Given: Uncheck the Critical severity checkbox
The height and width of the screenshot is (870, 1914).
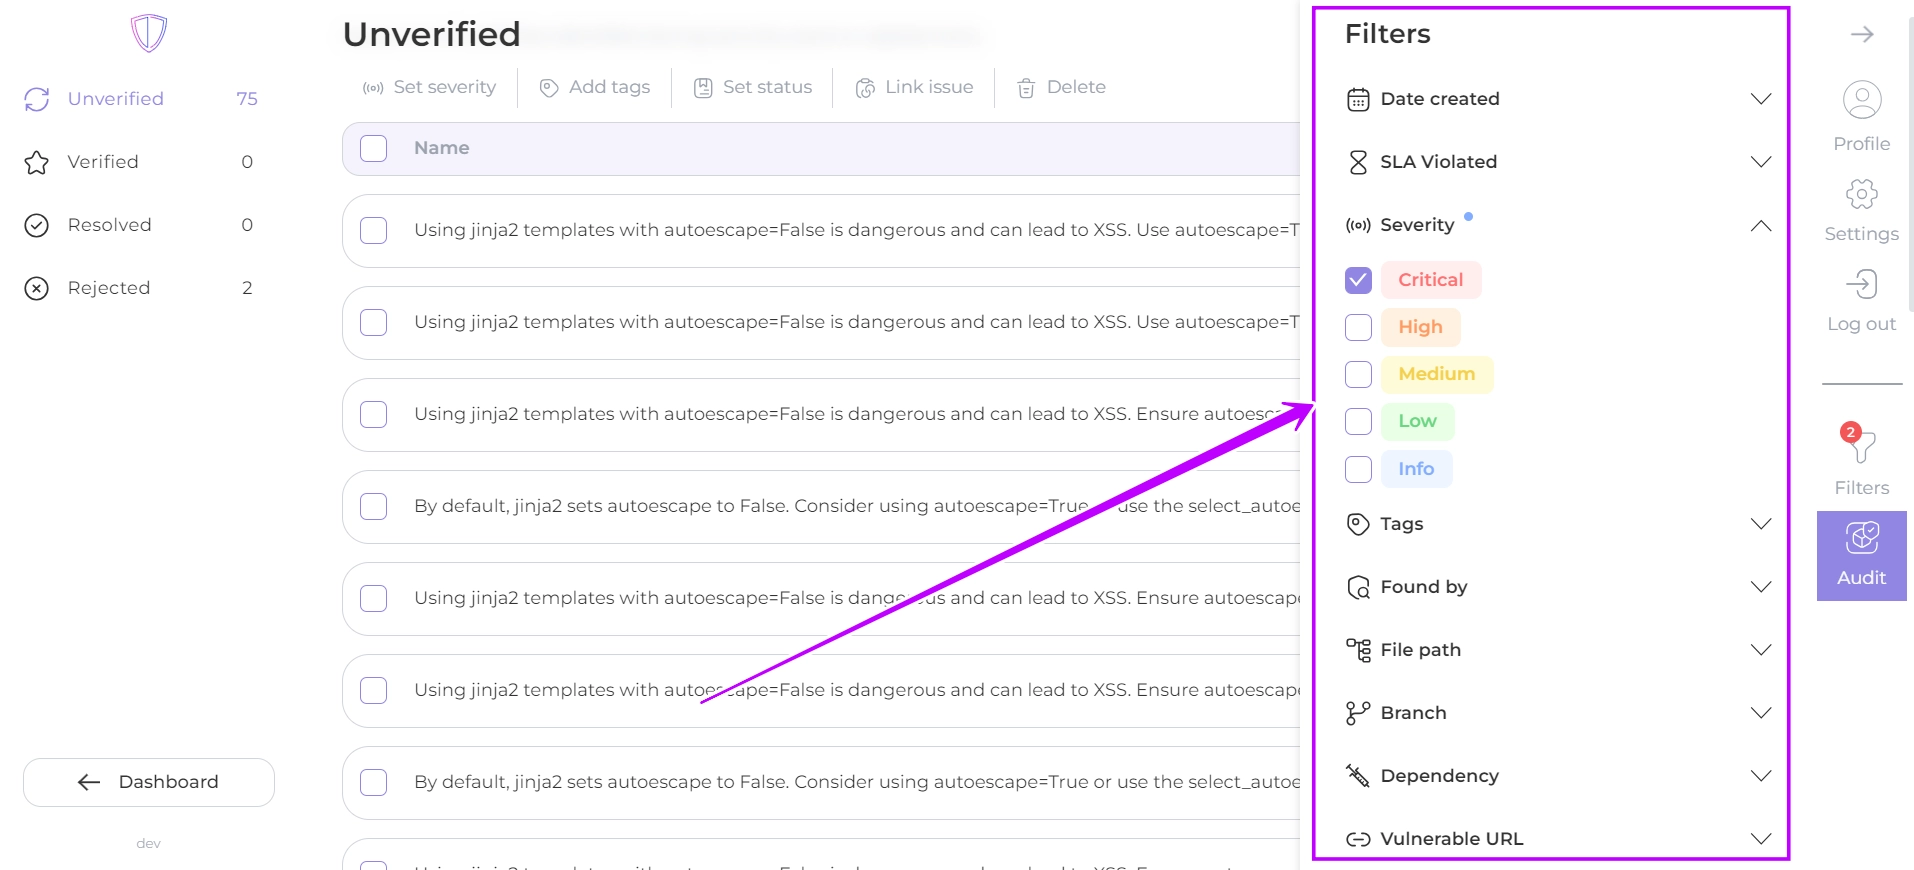Looking at the screenshot, I should (x=1358, y=280).
